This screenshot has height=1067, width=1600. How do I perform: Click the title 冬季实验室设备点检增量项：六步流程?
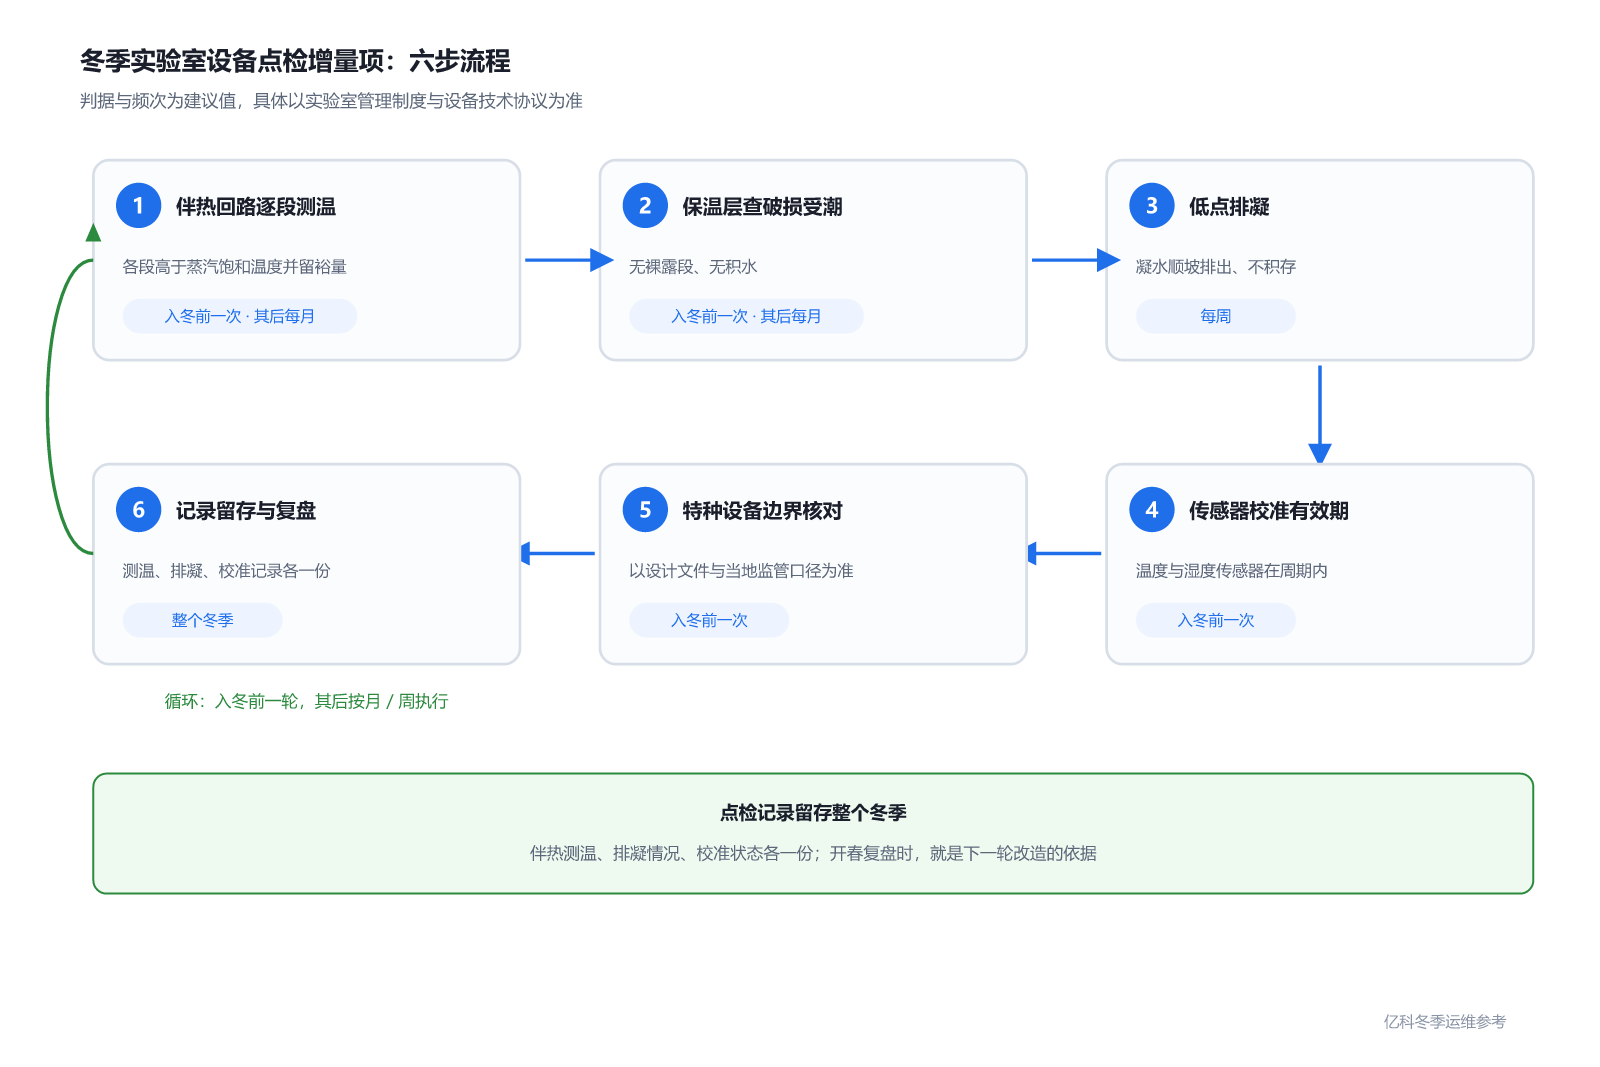coord(295,61)
